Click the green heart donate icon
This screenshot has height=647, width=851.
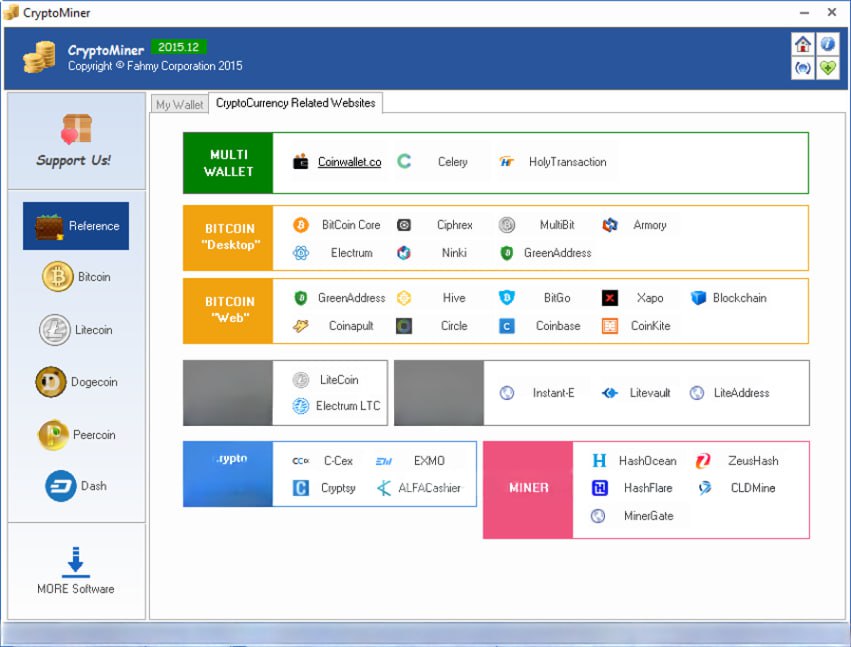click(827, 68)
